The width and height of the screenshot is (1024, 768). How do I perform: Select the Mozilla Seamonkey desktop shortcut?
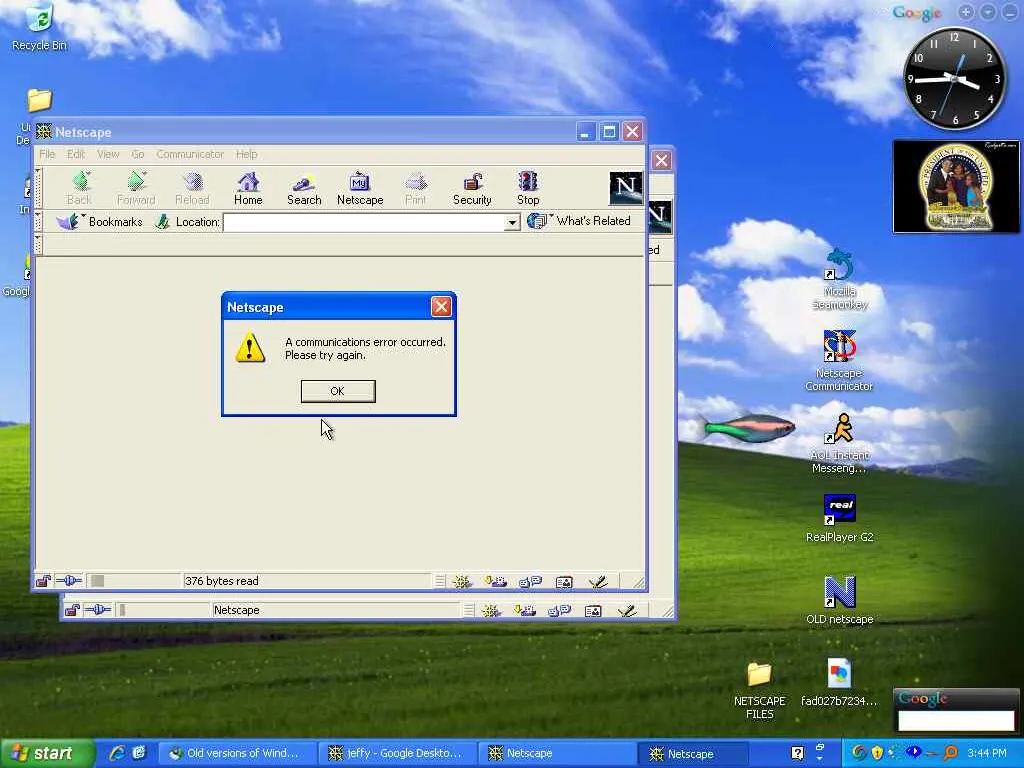click(839, 279)
